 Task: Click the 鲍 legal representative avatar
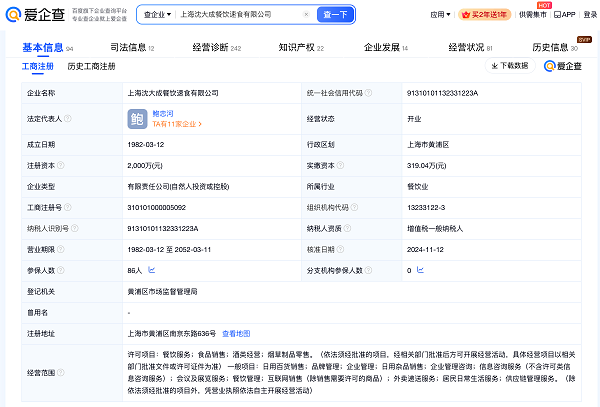[137, 119]
